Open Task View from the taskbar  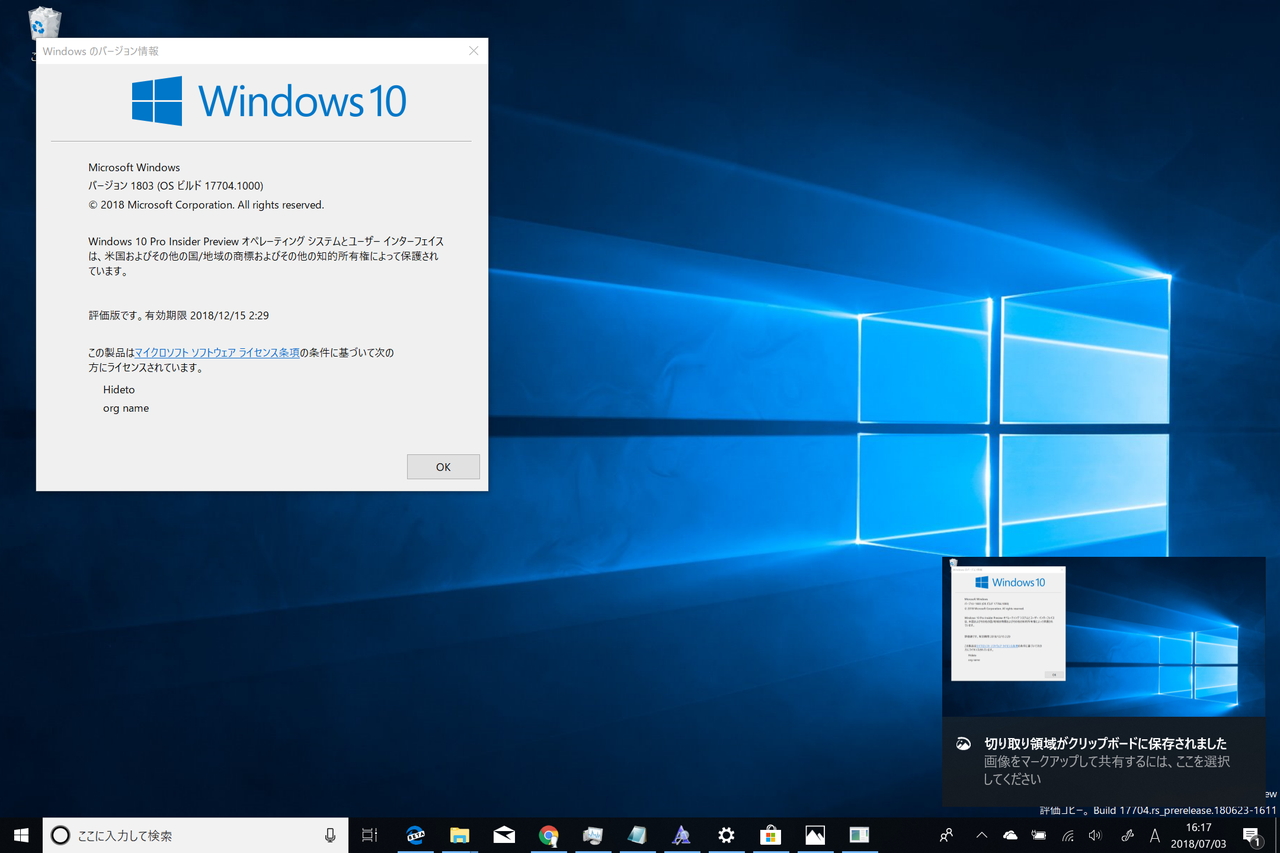(369, 835)
